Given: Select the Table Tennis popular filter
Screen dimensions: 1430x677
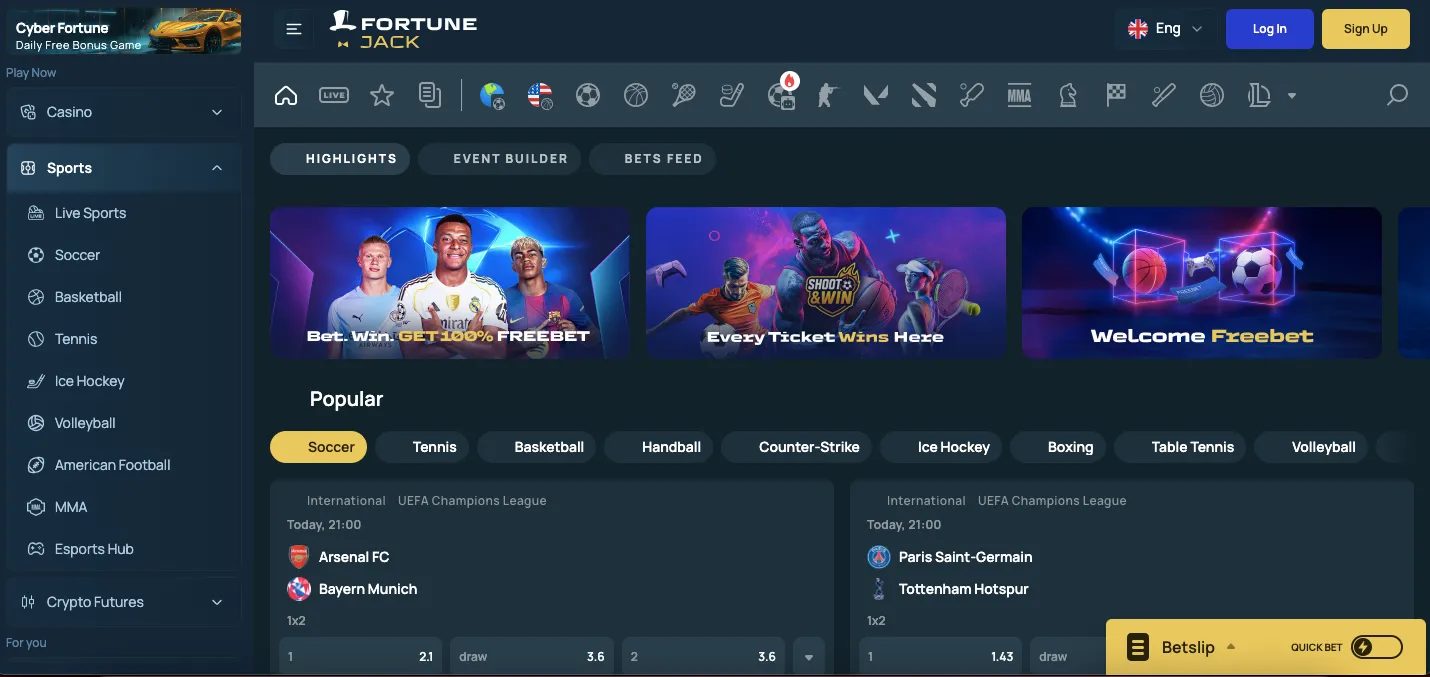Looking at the screenshot, I should tap(1180, 447).
